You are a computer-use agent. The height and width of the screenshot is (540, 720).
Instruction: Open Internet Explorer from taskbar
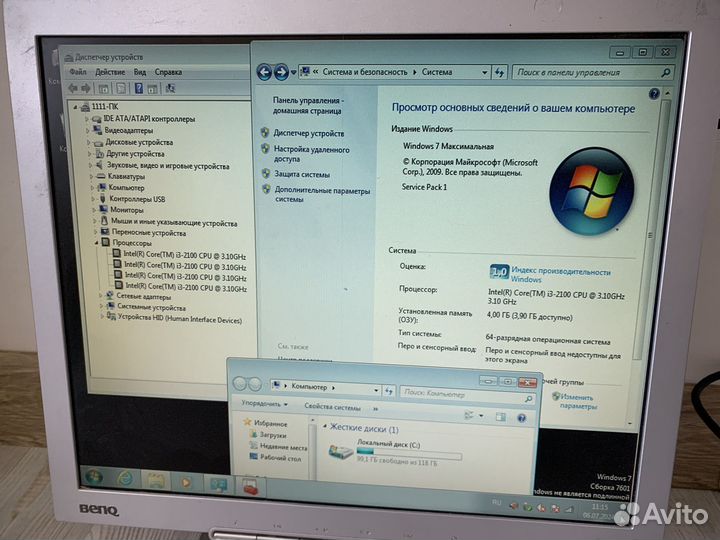coord(125,479)
